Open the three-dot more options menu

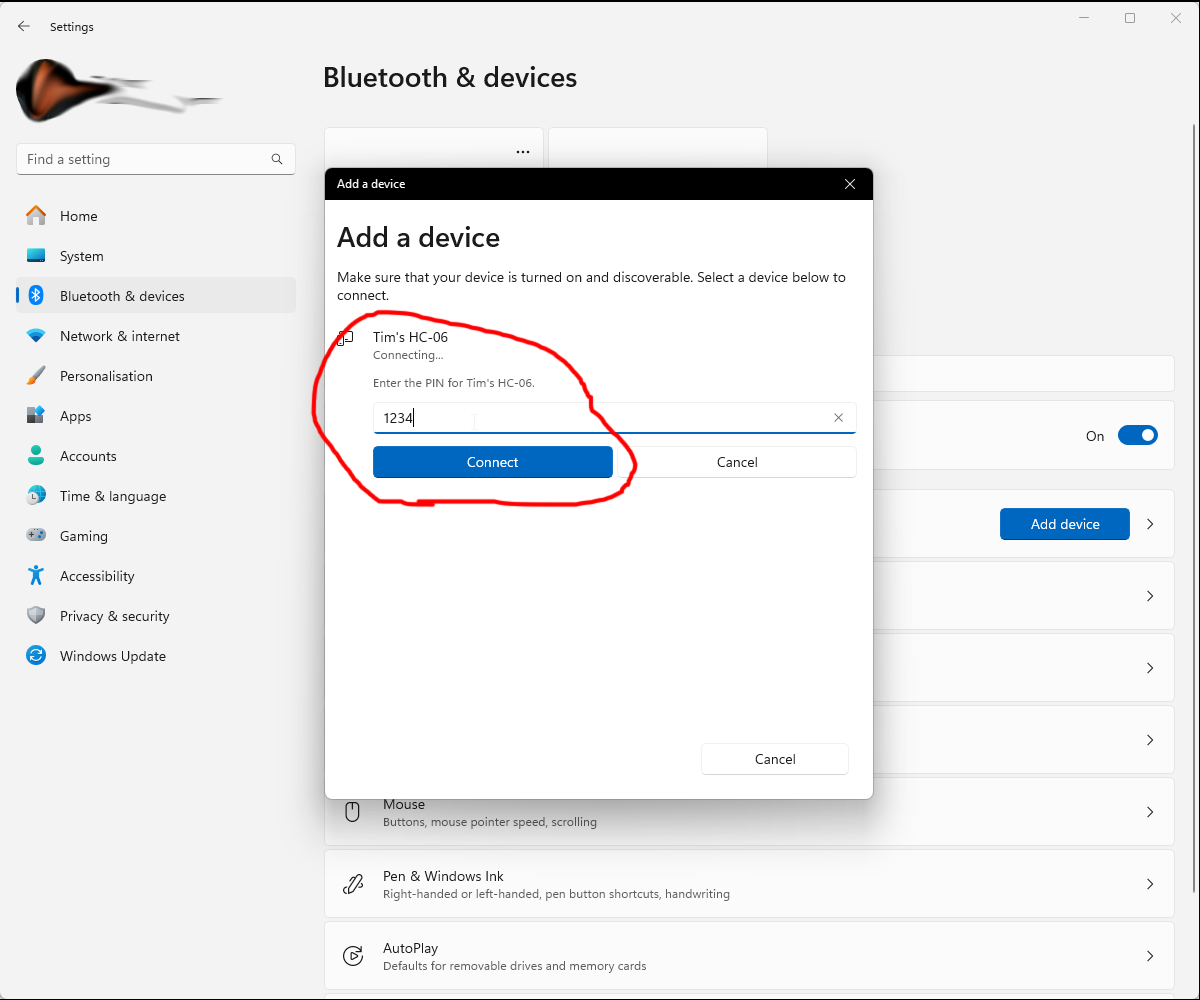coord(523,151)
